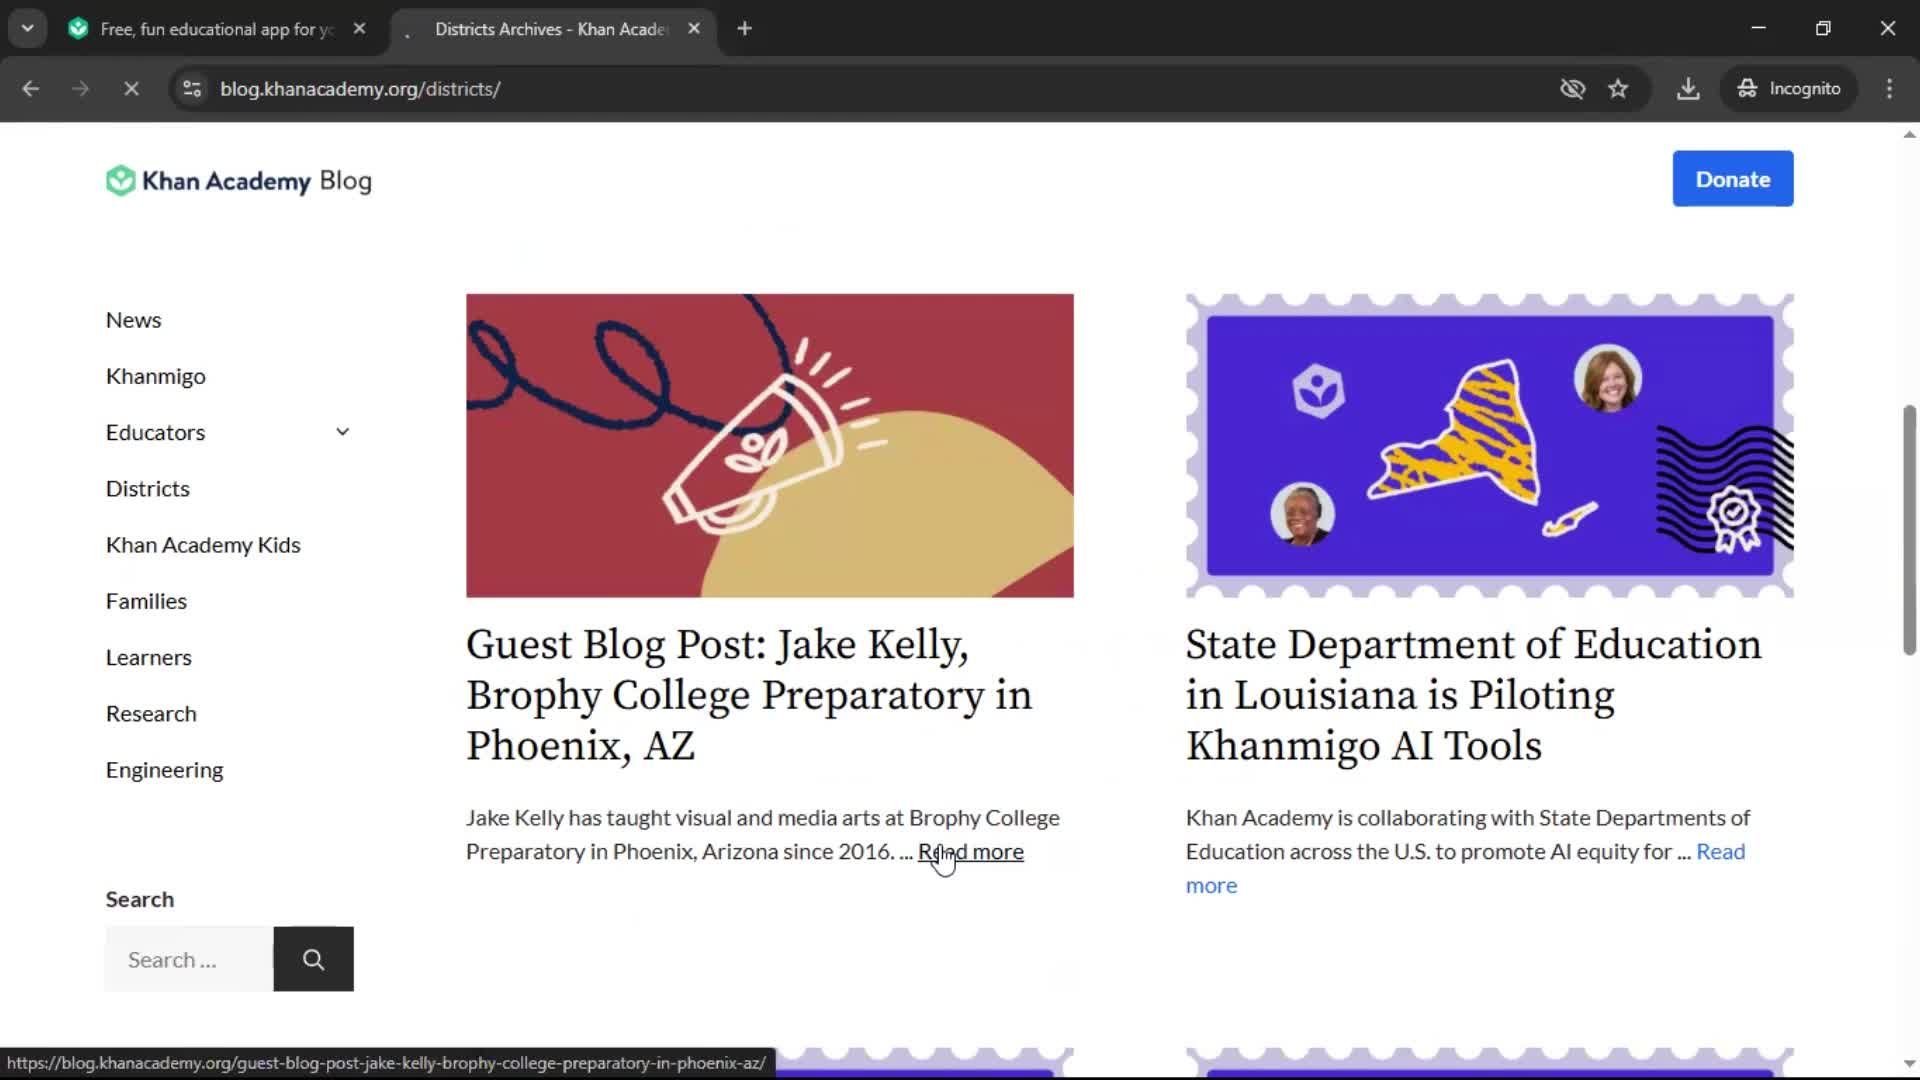Open the new tab plus button
The image size is (1920, 1080).
click(x=744, y=28)
